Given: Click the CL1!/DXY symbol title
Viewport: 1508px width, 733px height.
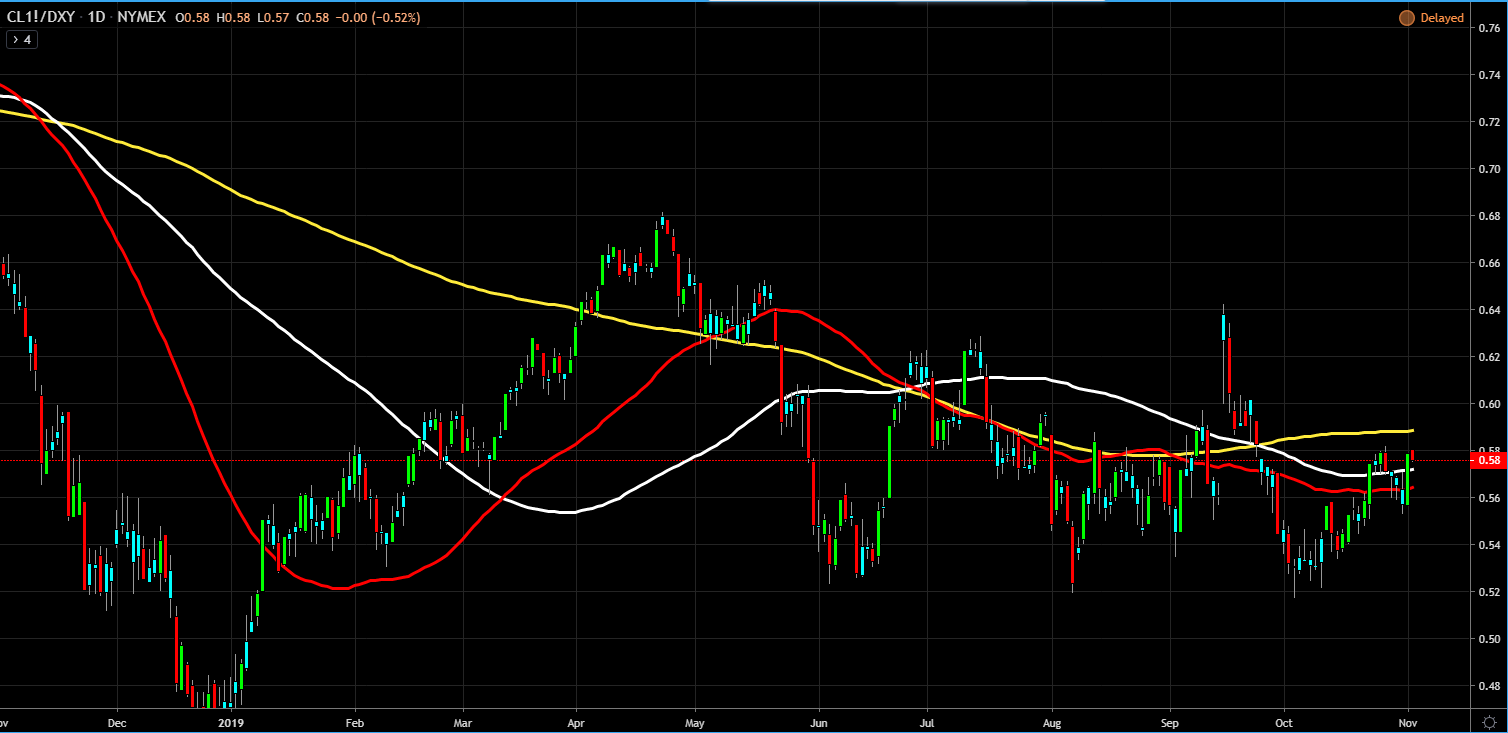Looking at the screenshot, I should coord(41,18).
